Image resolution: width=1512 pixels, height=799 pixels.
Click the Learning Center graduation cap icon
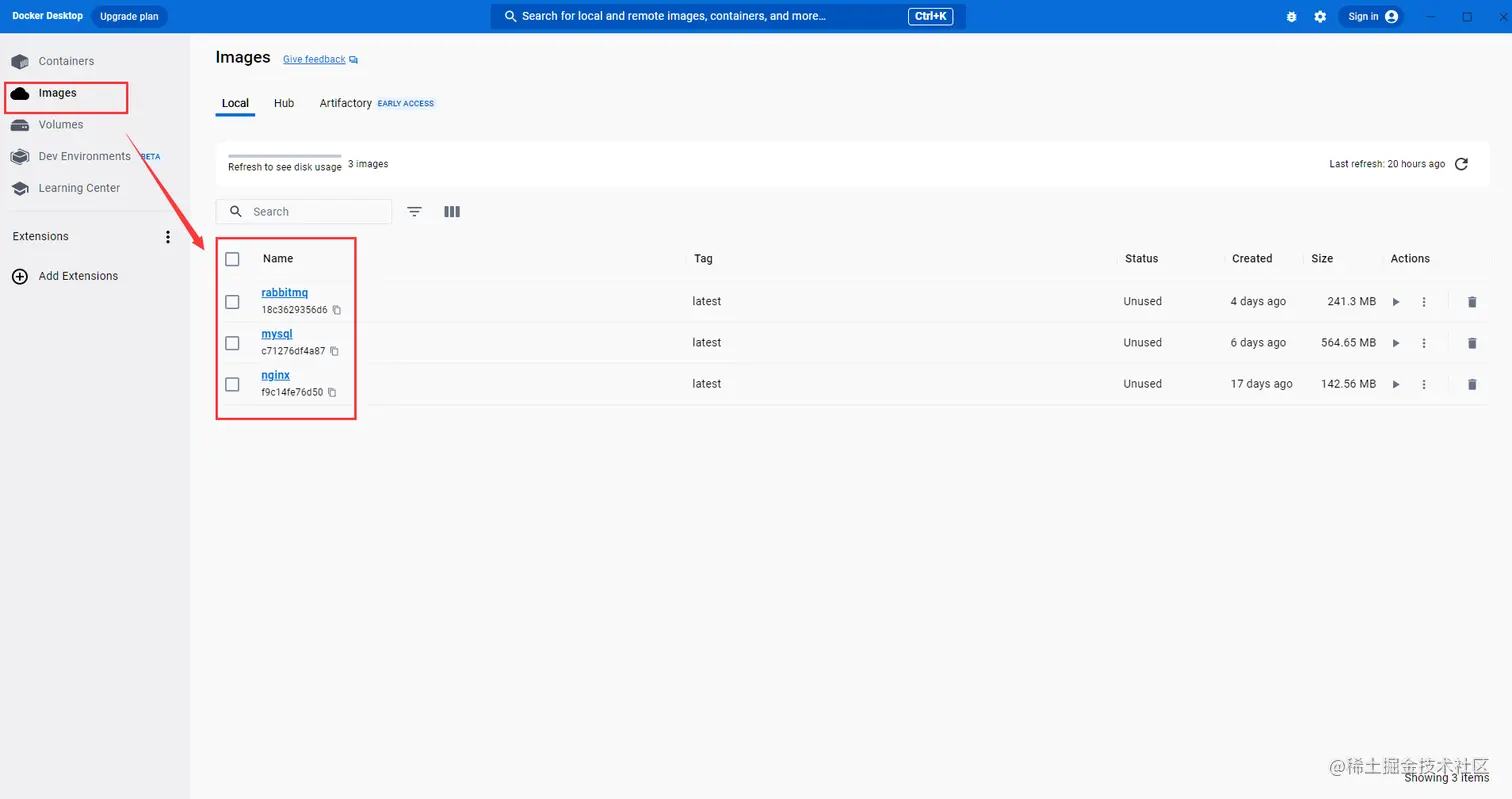(x=20, y=188)
